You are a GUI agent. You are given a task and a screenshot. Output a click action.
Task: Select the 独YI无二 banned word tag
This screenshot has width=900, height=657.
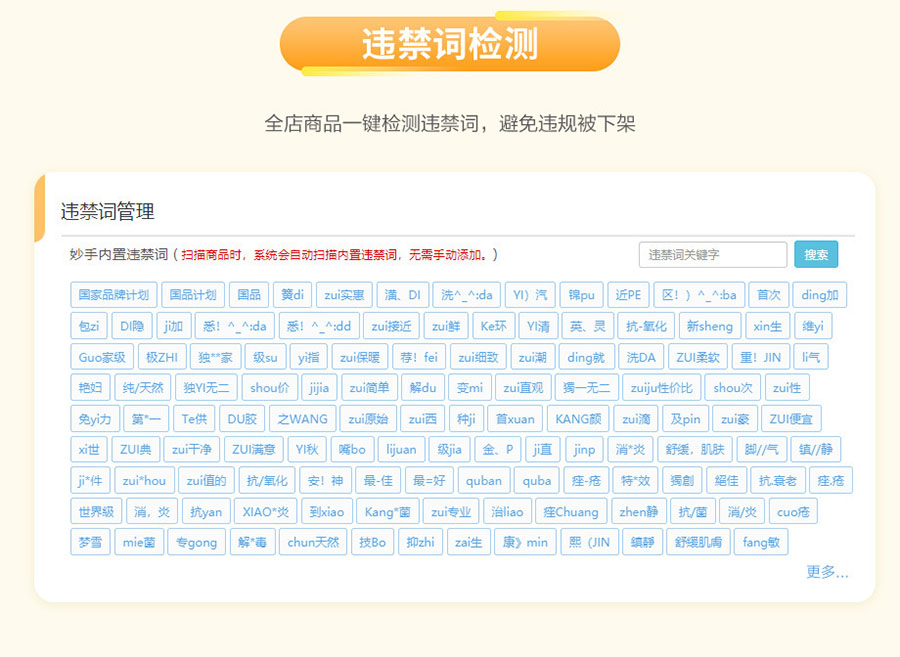[207, 388]
